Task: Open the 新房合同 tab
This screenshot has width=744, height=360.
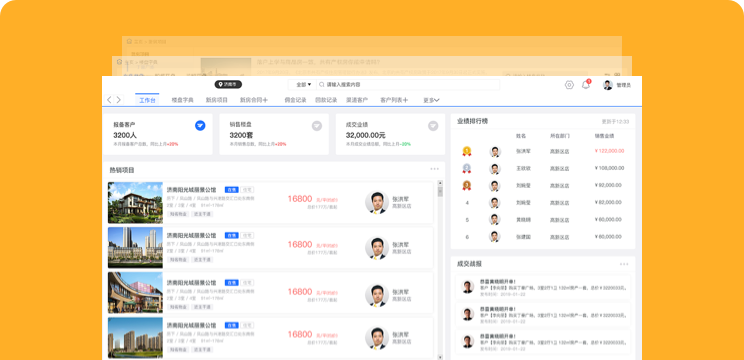Action: 251,100
